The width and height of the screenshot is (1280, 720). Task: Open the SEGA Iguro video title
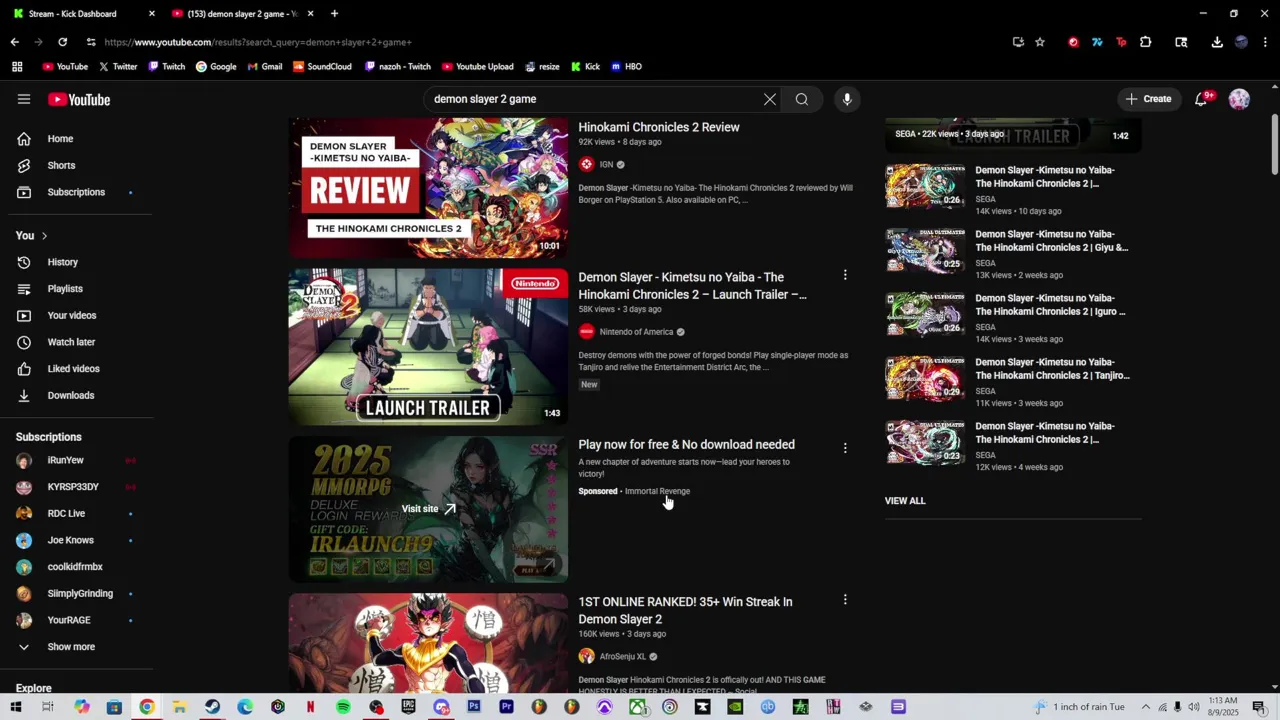click(x=1052, y=305)
